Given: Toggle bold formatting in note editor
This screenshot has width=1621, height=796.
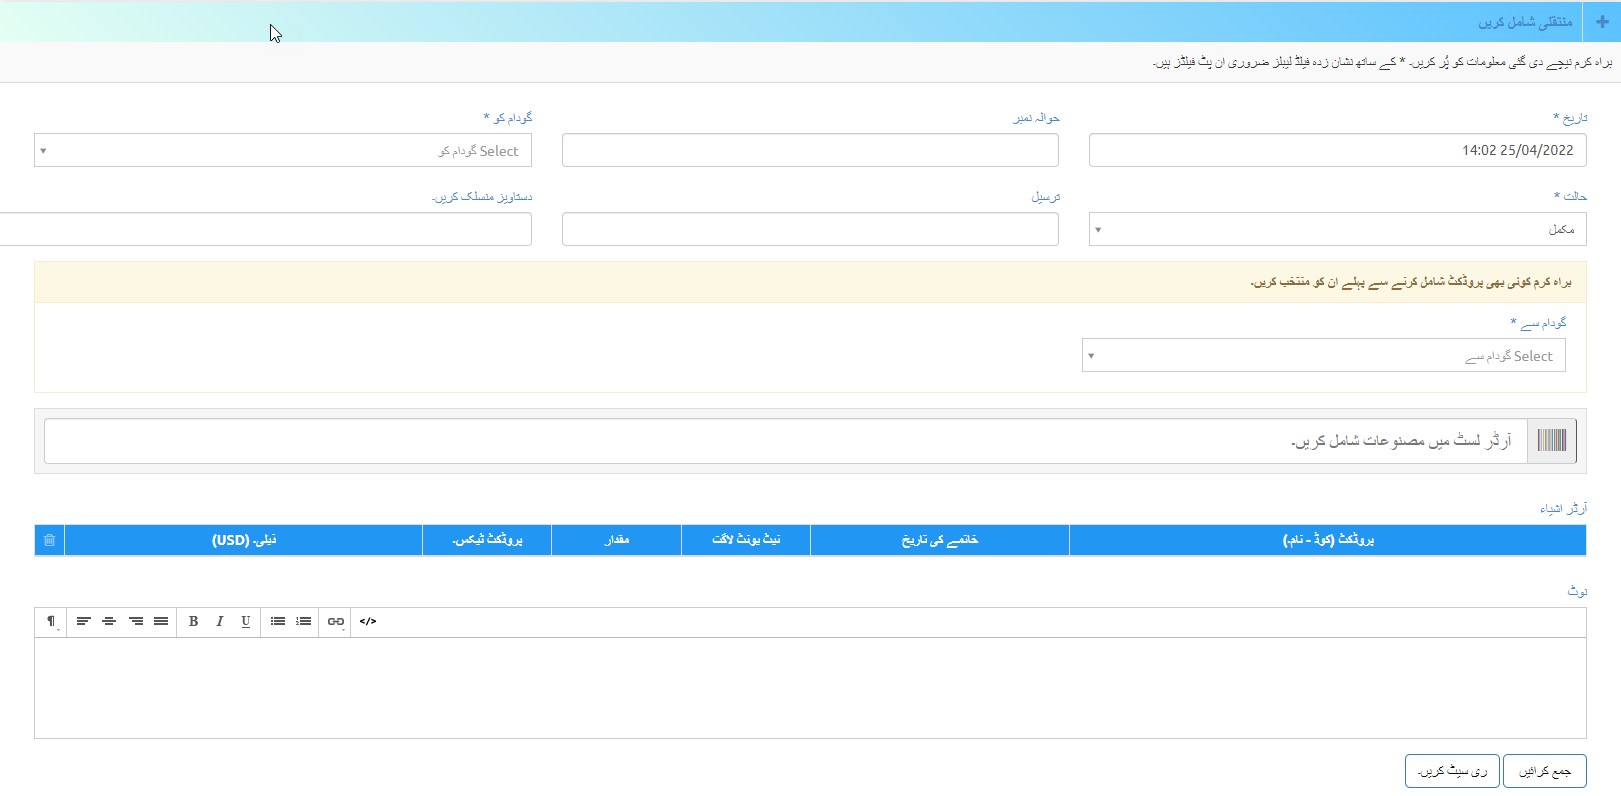Looking at the screenshot, I should [193, 622].
